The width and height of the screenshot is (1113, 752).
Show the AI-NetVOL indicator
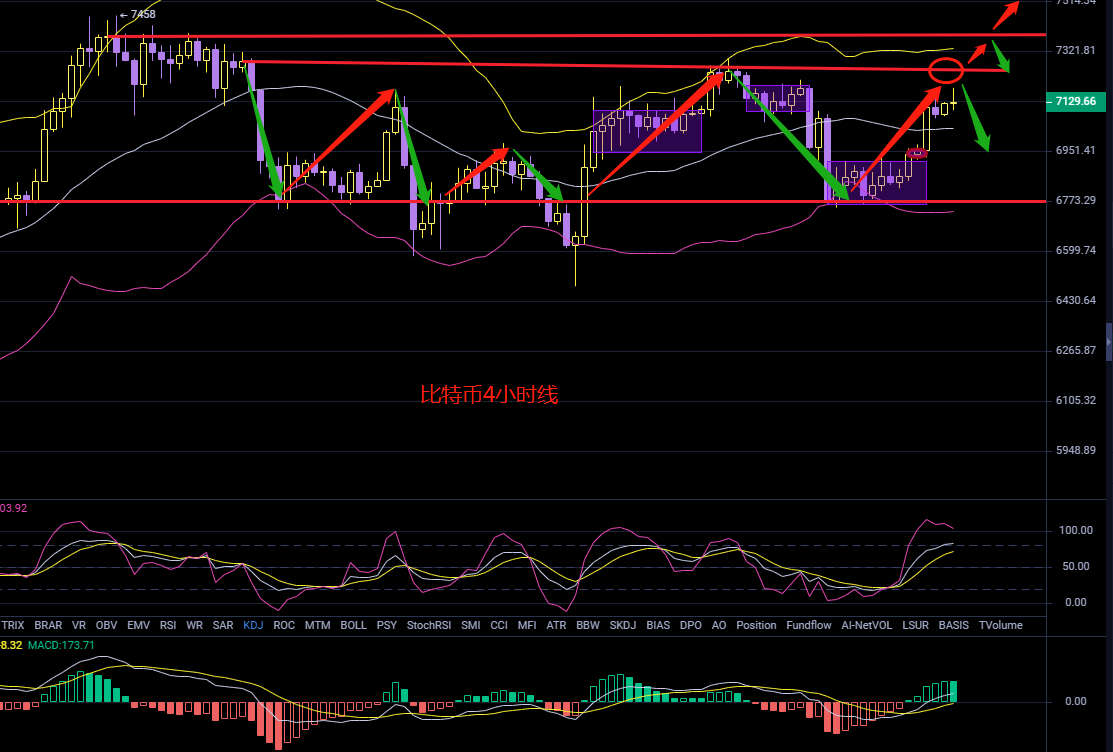[x=866, y=625]
